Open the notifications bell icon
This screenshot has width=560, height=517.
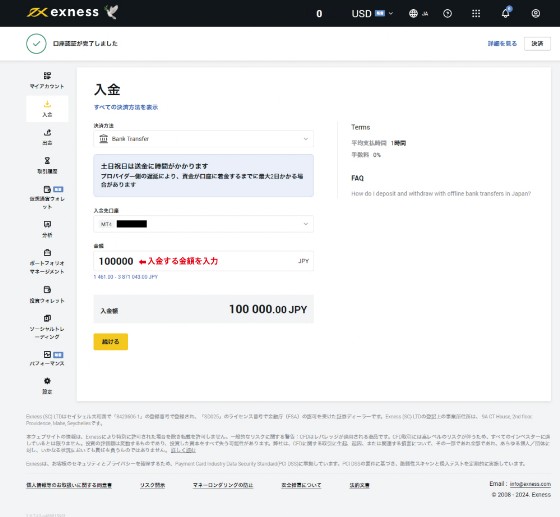[x=505, y=13]
